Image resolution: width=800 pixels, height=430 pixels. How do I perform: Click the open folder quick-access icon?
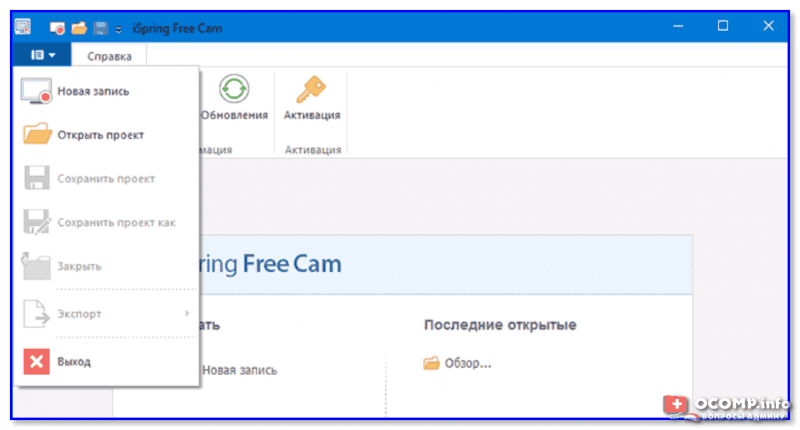79,28
